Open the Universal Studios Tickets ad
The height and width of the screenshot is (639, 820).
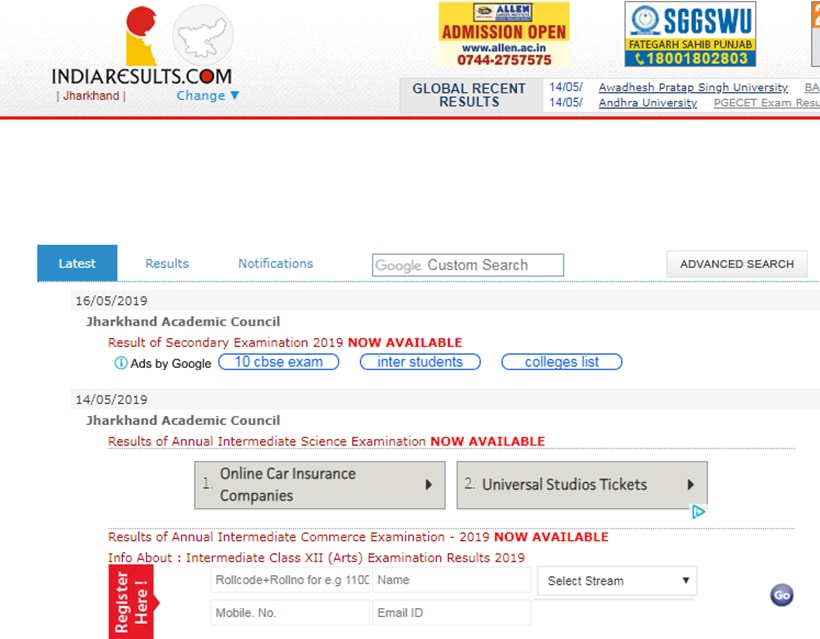coord(582,485)
